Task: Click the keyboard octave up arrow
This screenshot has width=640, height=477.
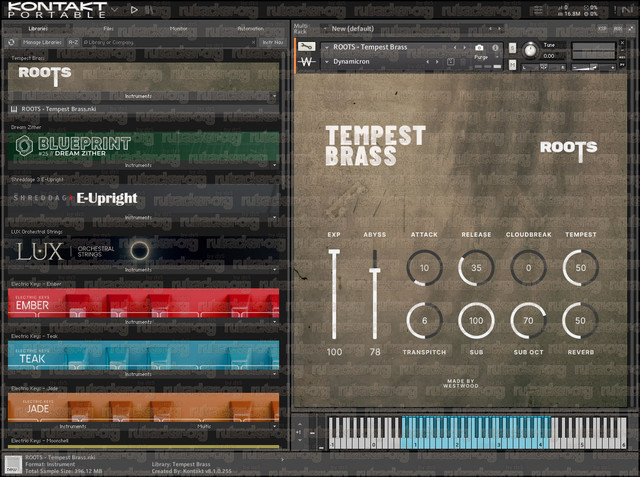Action: pos(300,424)
